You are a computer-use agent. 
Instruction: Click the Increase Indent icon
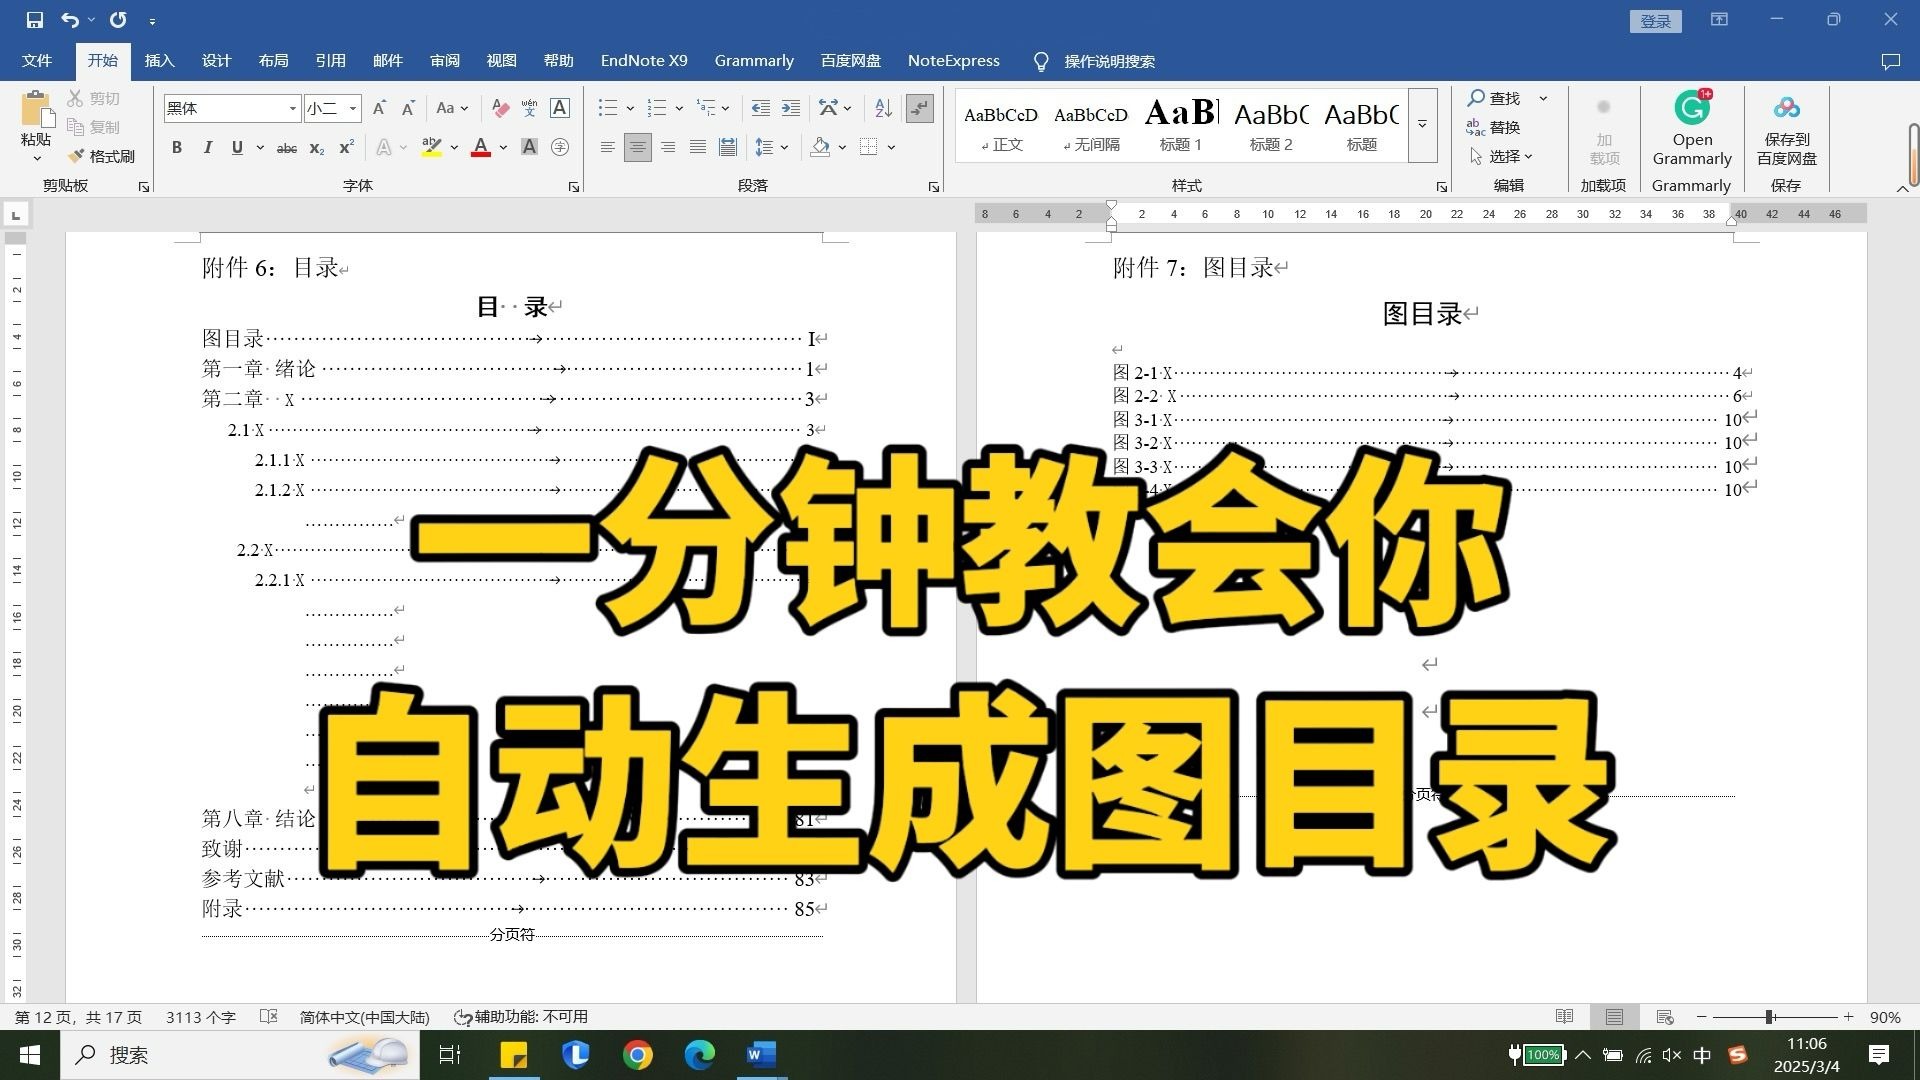pos(790,107)
